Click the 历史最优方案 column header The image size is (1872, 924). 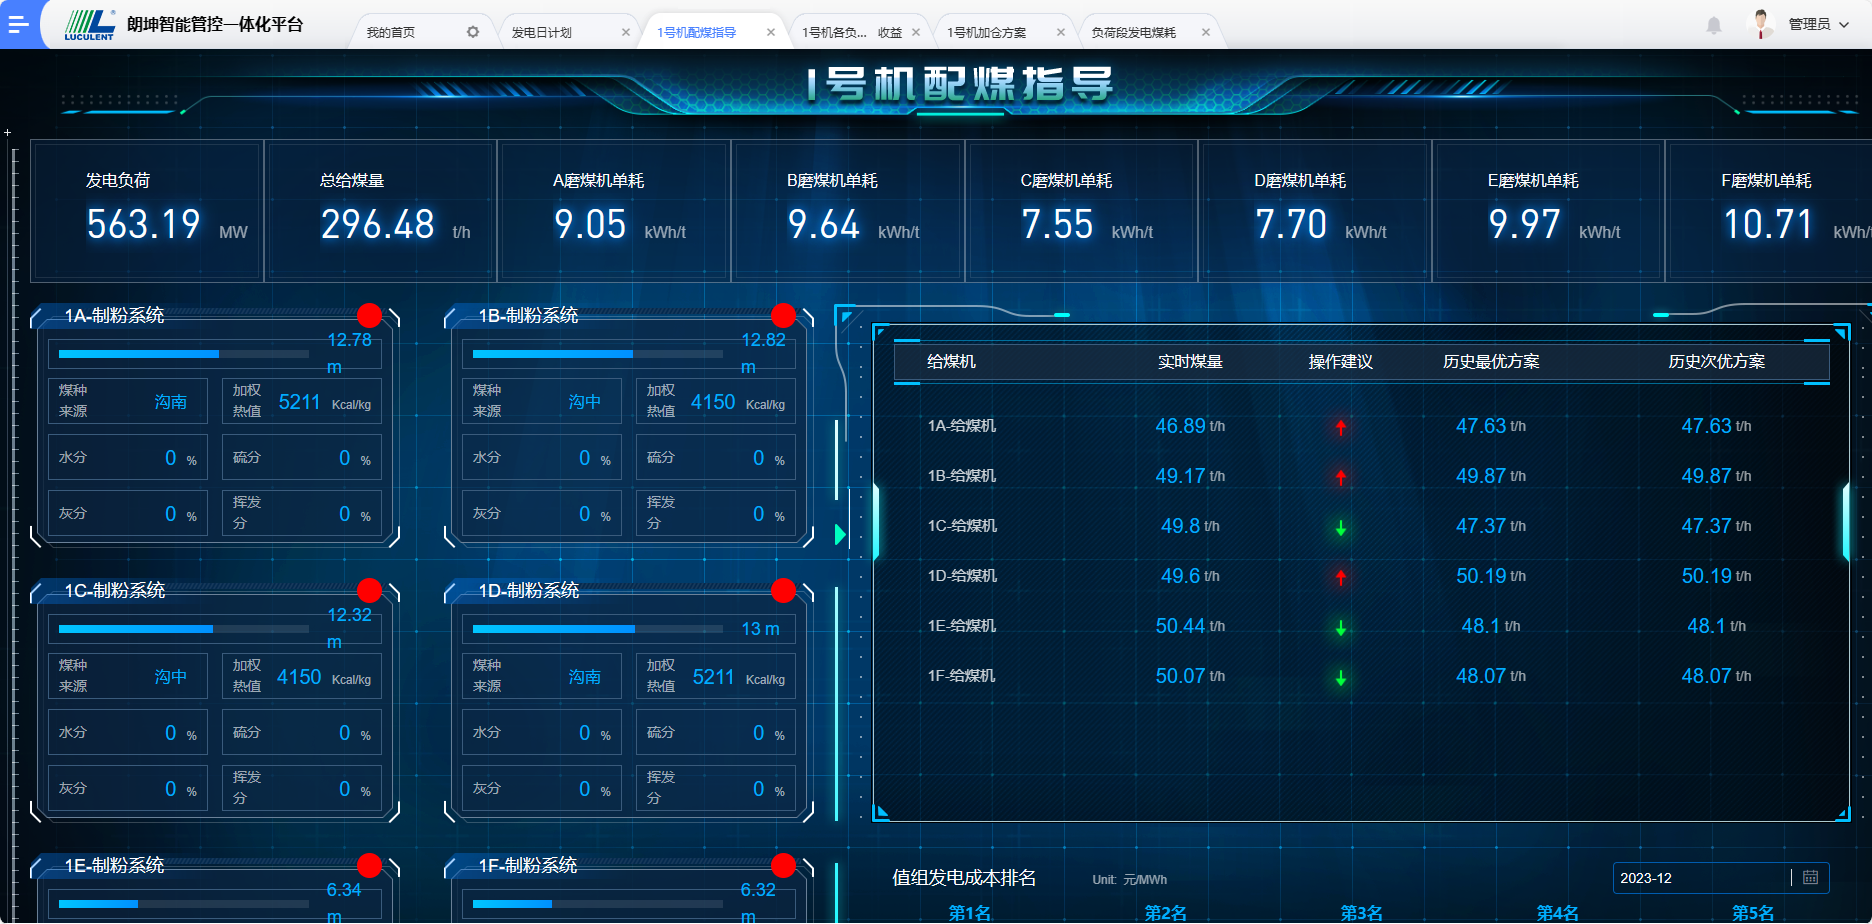point(1491,362)
